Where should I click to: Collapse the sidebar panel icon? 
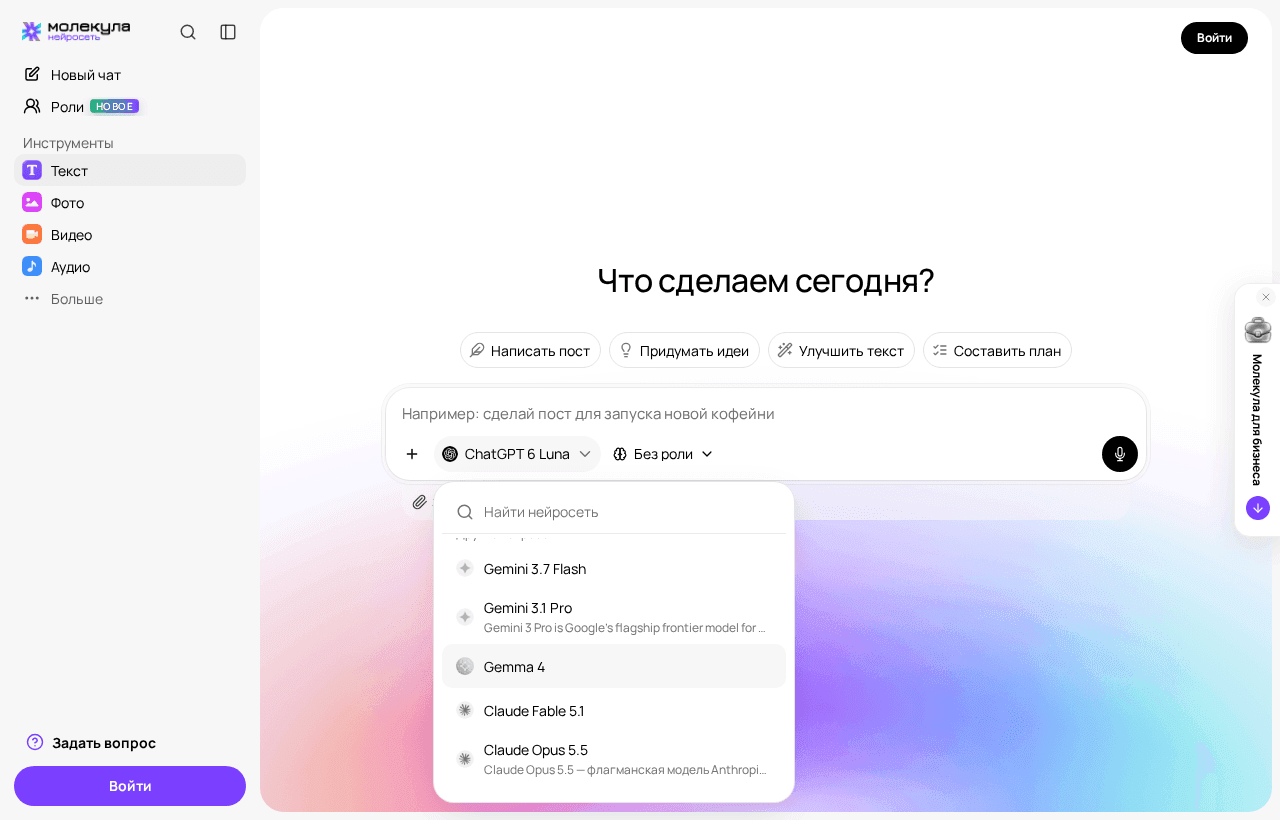228,32
